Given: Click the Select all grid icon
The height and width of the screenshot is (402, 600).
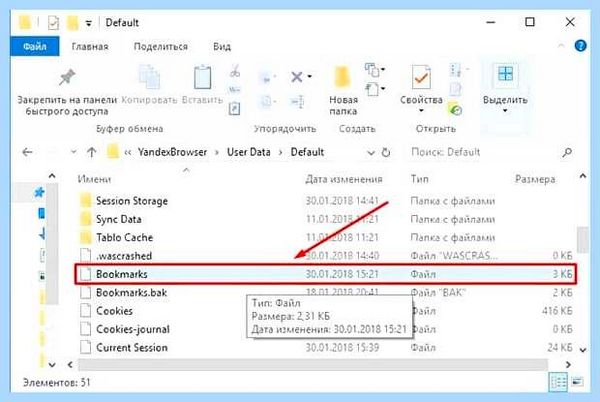Looking at the screenshot, I should coord(505,73).
